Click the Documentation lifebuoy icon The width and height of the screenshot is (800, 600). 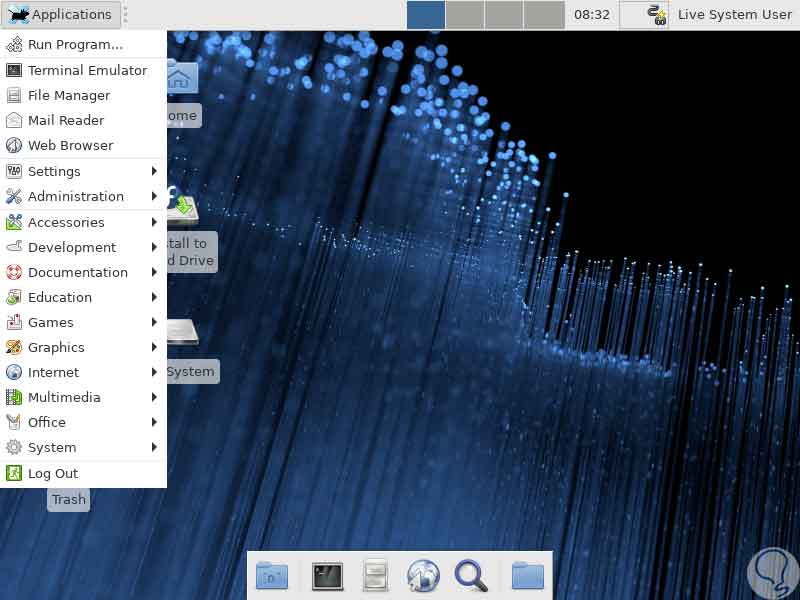14,272
